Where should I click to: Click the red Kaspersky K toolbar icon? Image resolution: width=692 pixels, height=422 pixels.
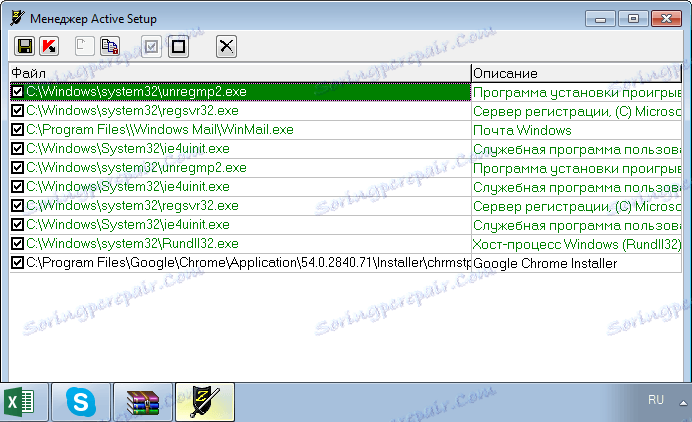click(x=49, y=46)
